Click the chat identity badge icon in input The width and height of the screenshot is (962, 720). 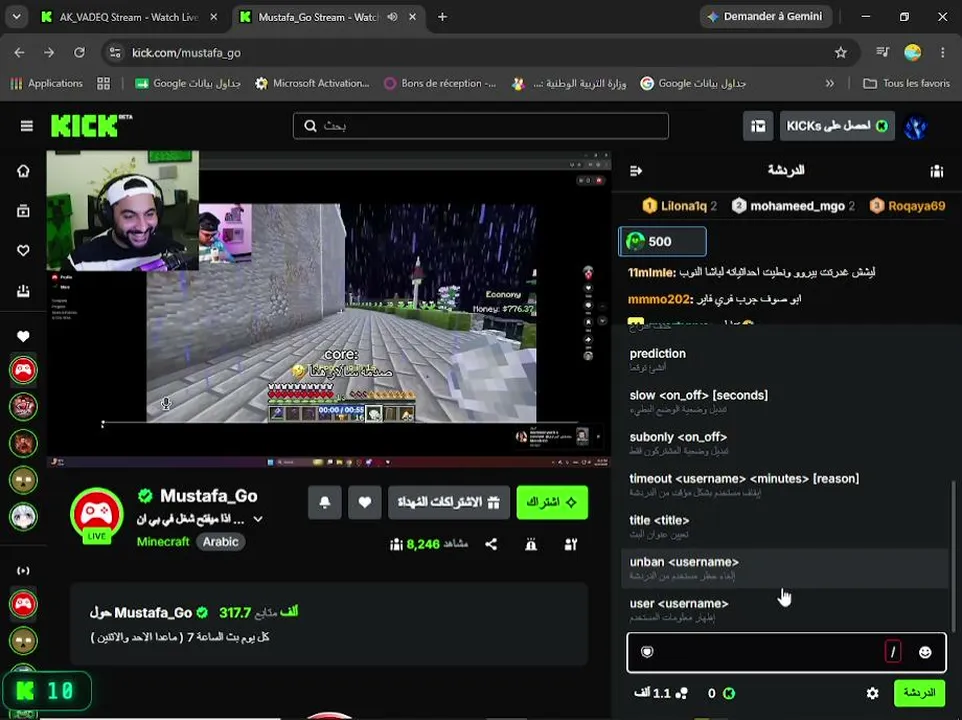647,652
